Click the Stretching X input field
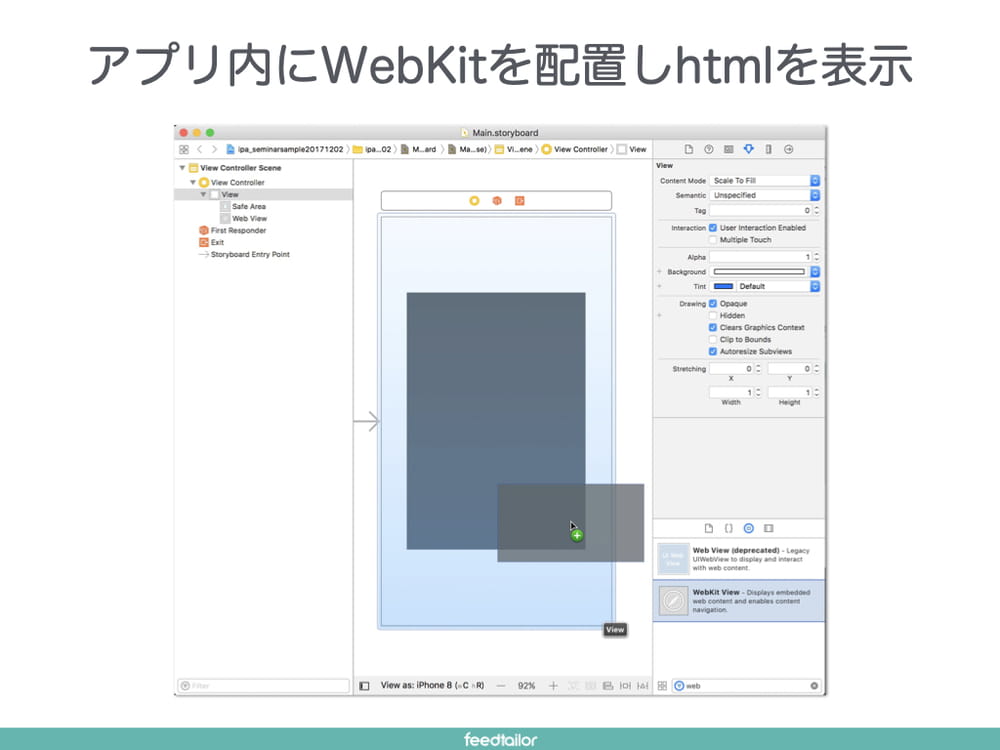The width and height of the screenshot is (1000, 750). point(732,369)
